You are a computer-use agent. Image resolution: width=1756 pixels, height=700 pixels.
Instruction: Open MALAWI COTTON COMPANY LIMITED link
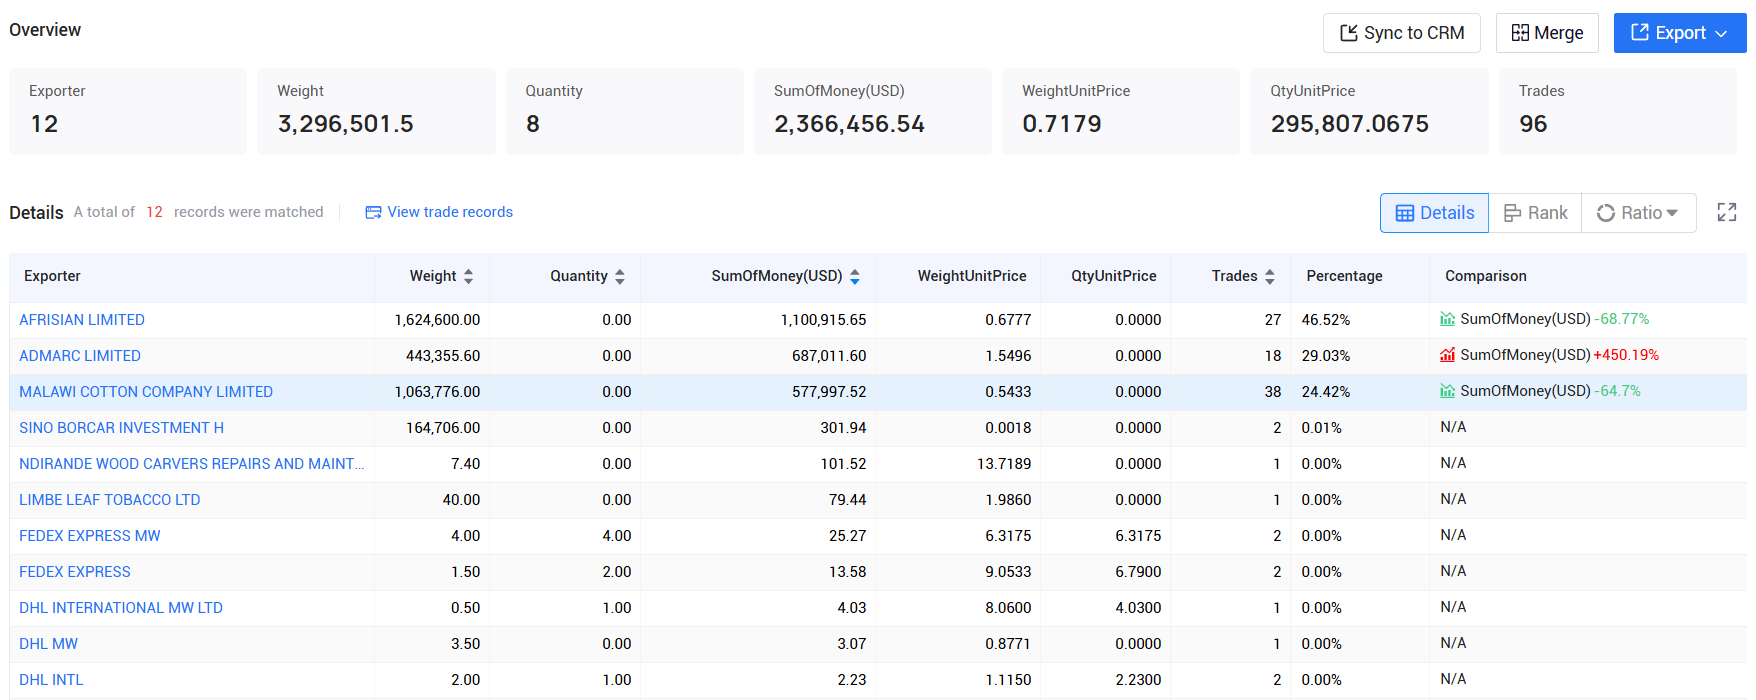pos(146,392)
